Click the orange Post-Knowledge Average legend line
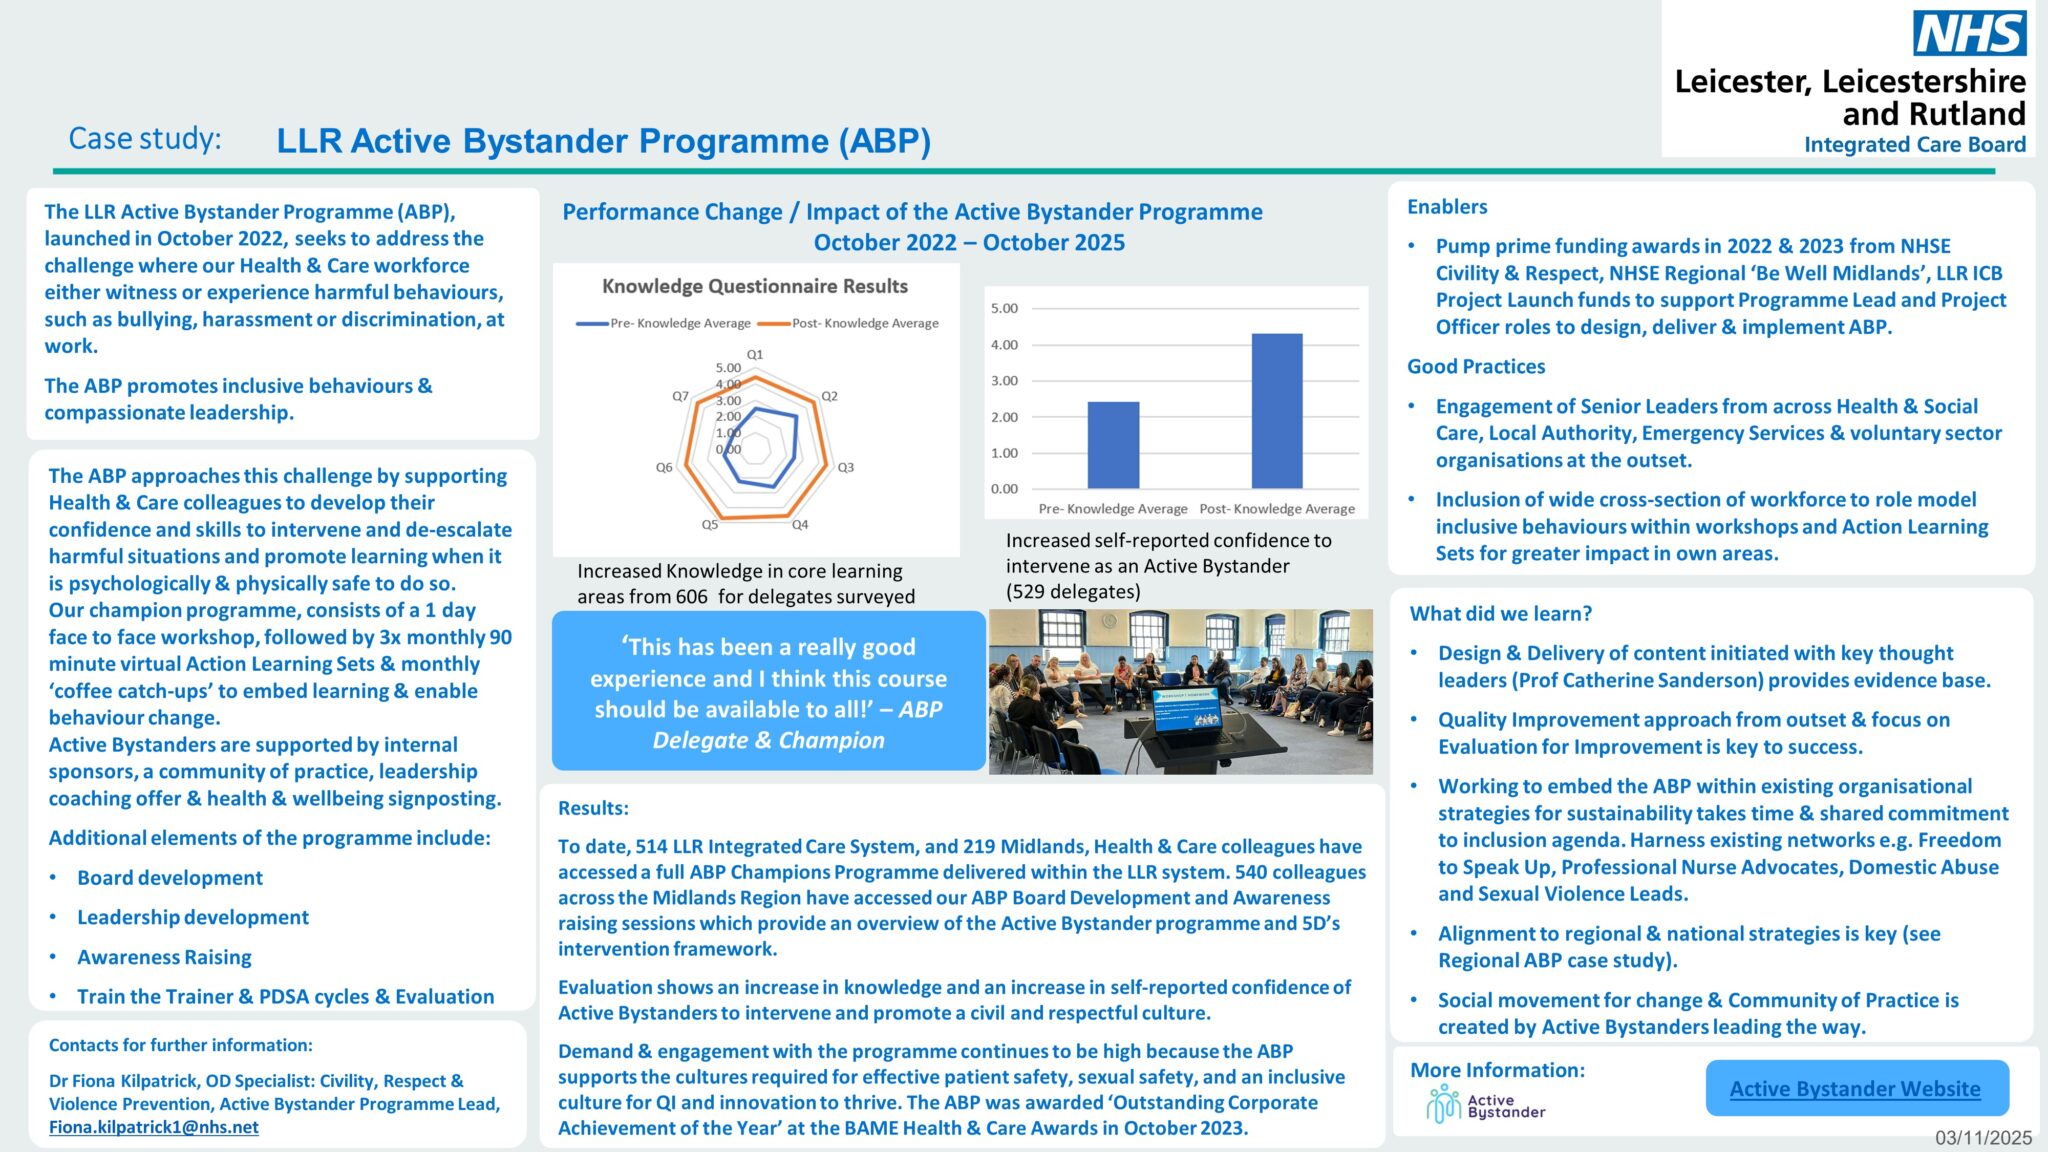 point(773,323)
